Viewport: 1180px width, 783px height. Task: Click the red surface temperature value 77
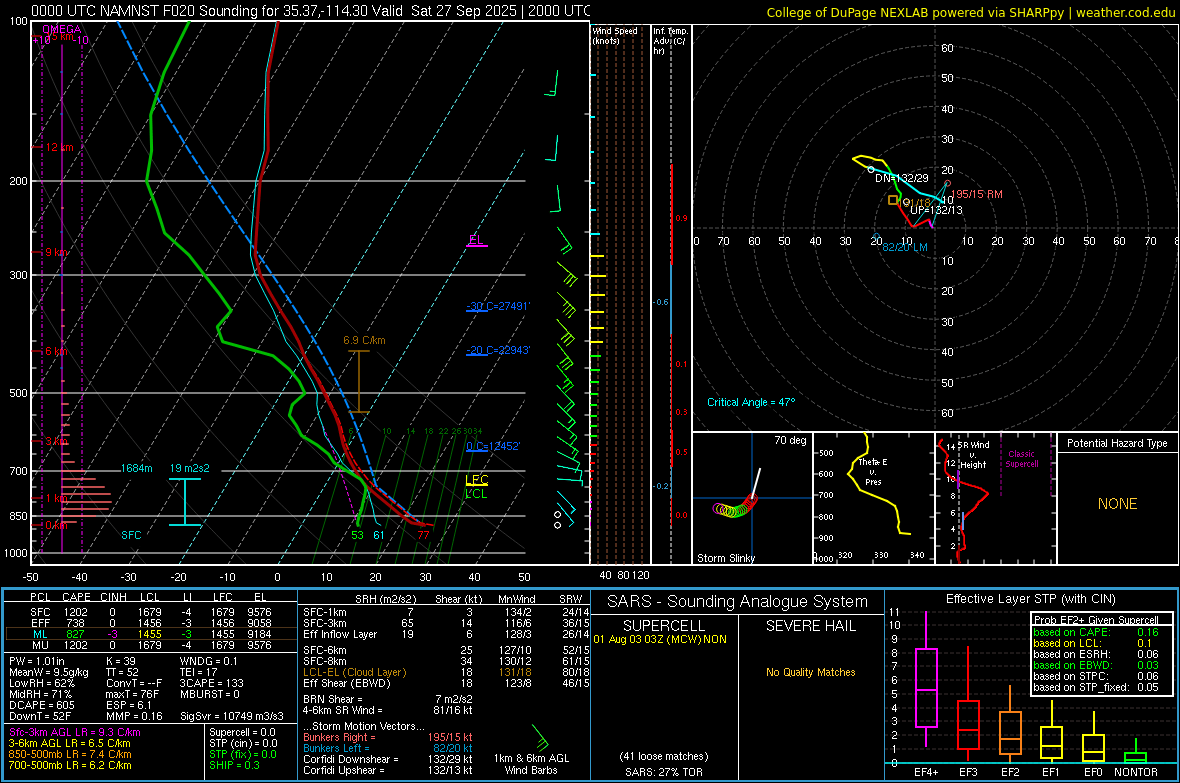coord(424,535)
